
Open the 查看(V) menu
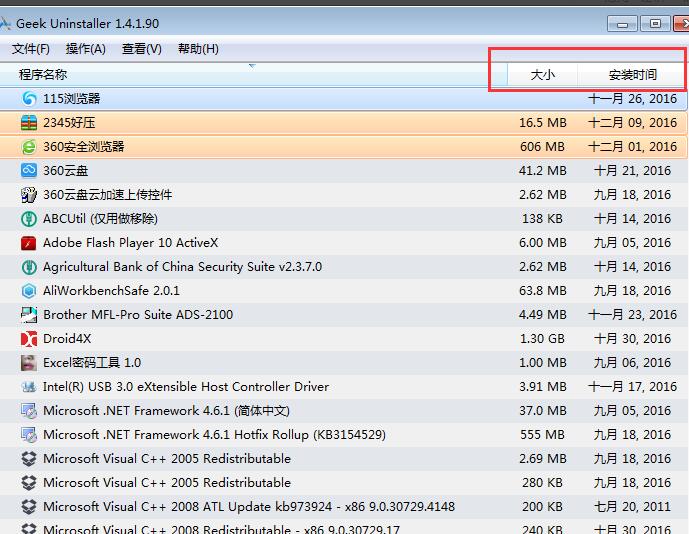click(141, 49)
